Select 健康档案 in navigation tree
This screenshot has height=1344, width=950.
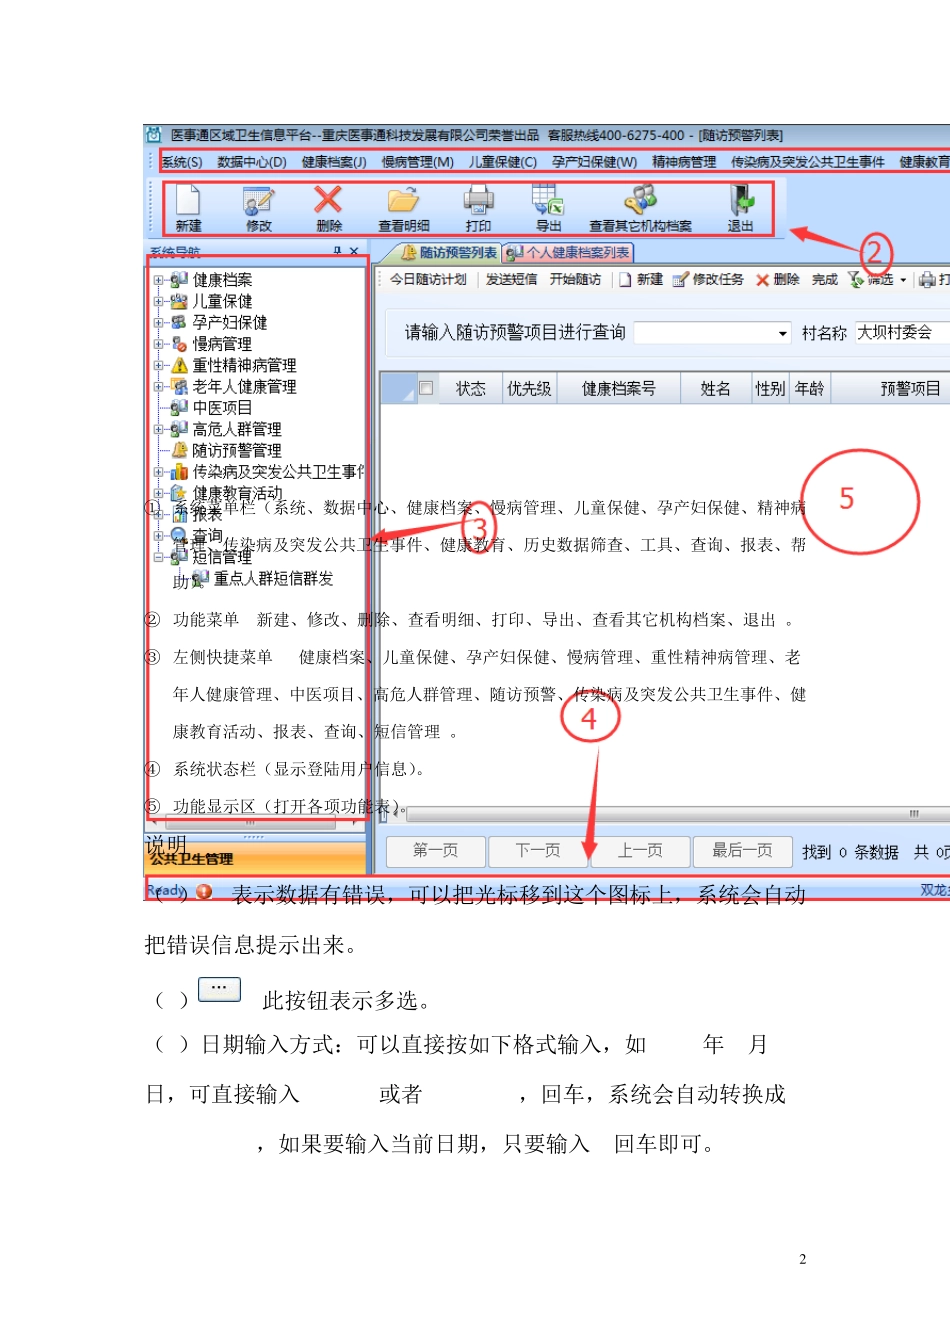222,280
